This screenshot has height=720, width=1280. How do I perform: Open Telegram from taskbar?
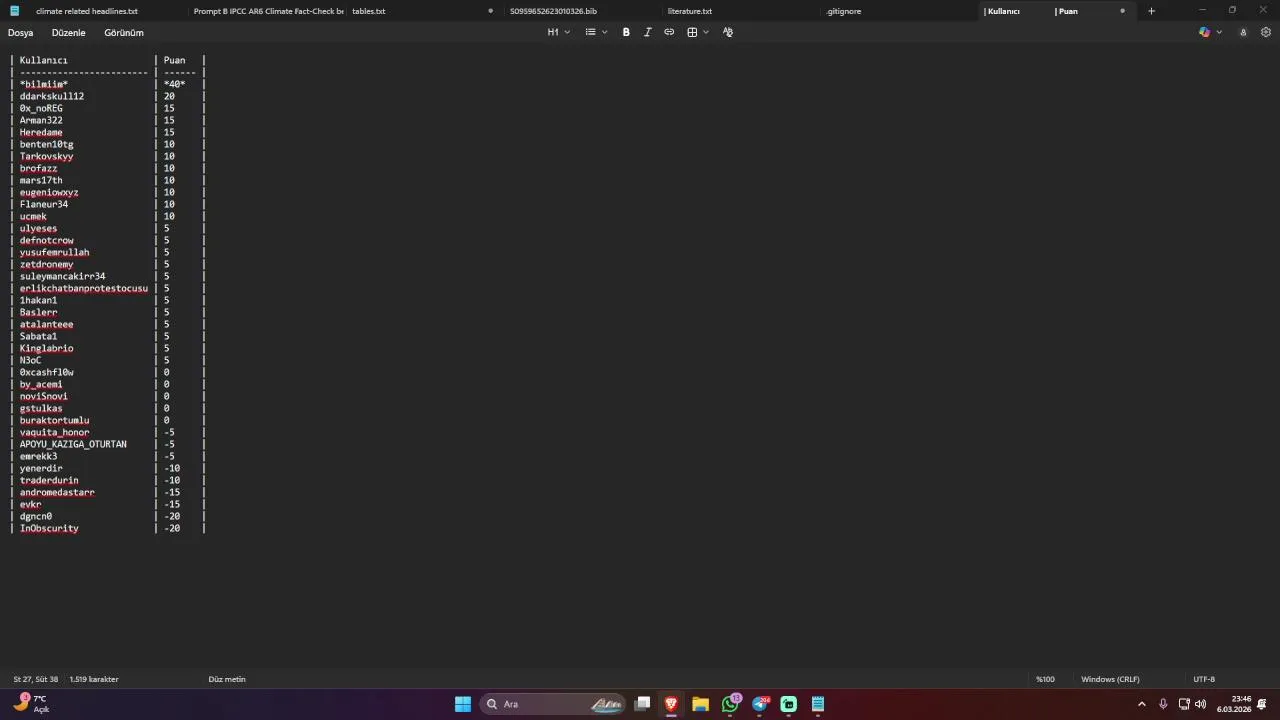[760, 704]
